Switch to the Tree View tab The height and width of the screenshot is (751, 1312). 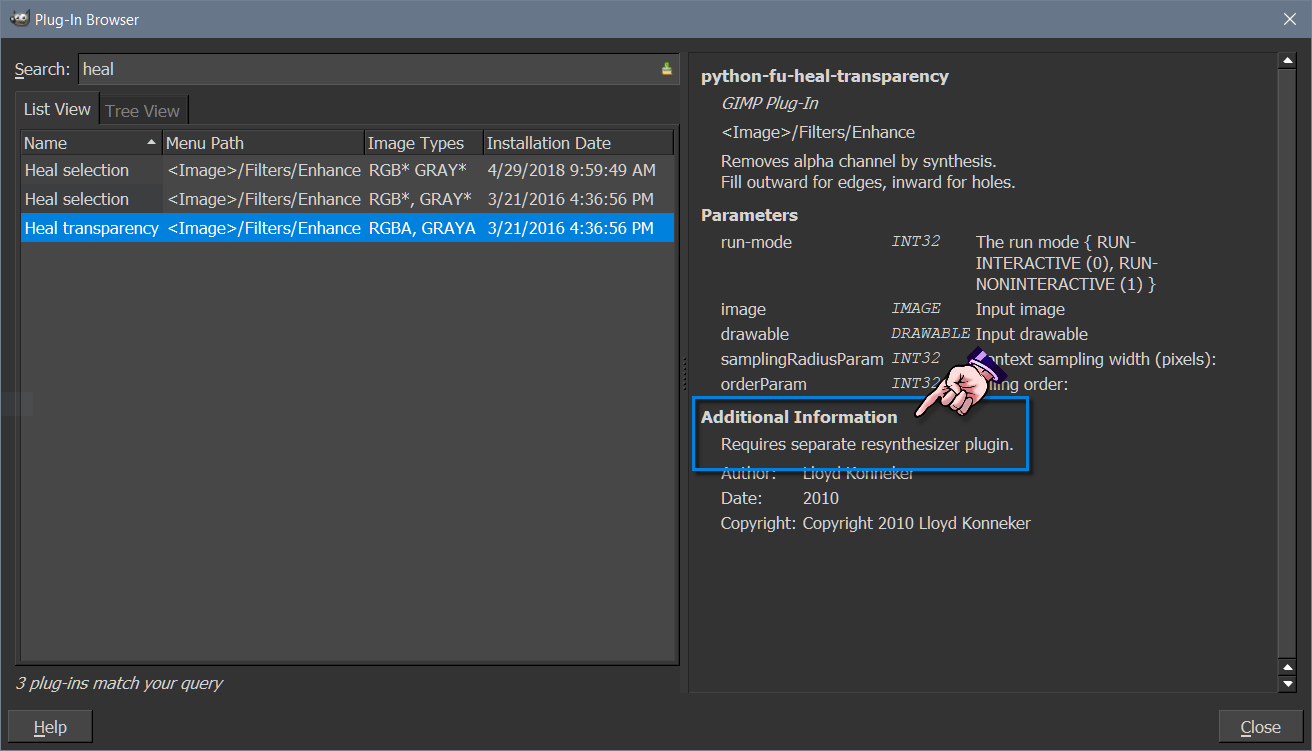tap(143, 109)
